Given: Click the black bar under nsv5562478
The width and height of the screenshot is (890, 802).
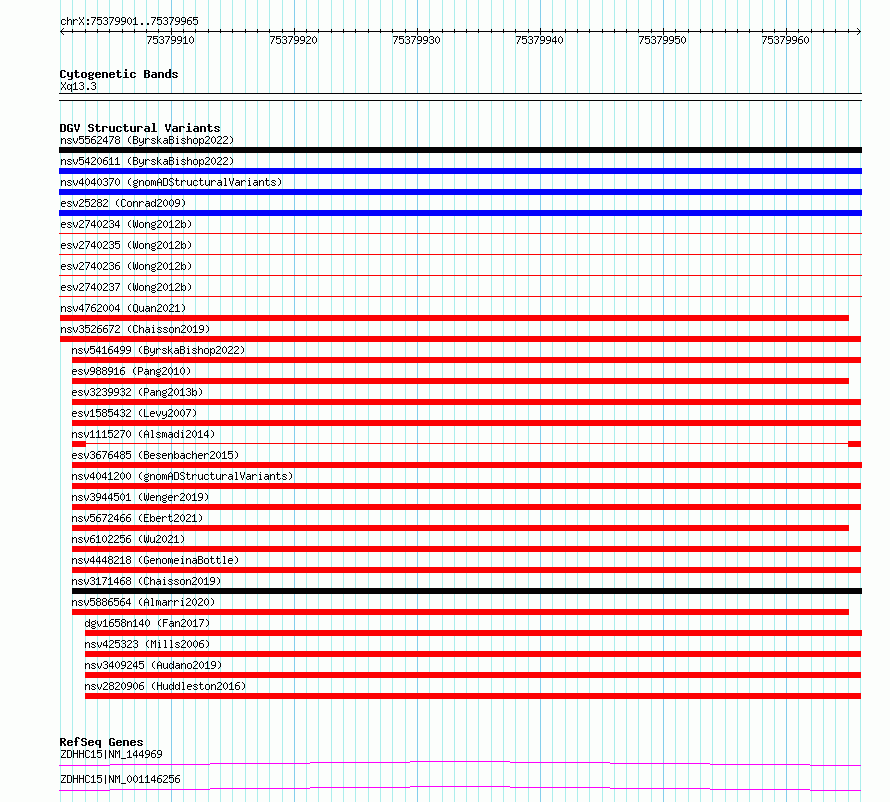Looking at the screenshot, I should [x=460, y=150].
